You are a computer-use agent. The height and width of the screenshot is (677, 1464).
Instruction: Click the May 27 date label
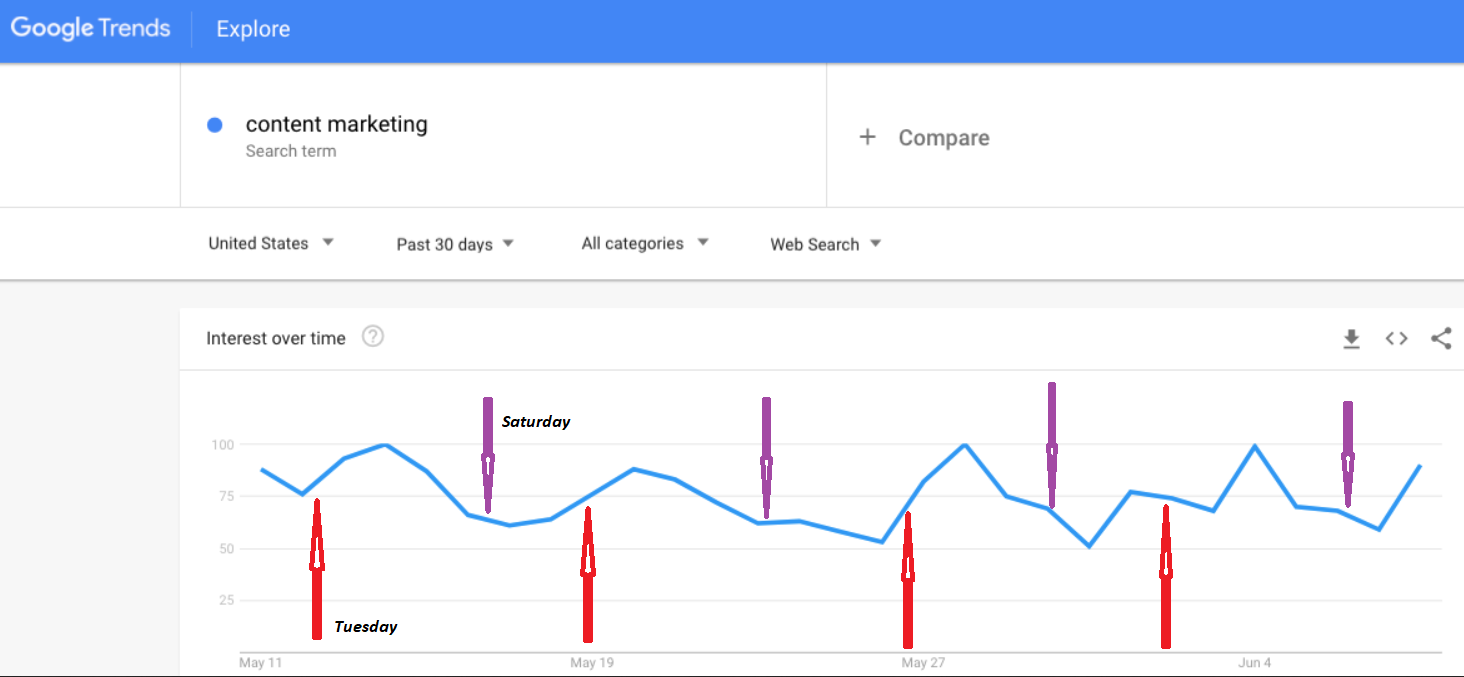tap(923, 663)
